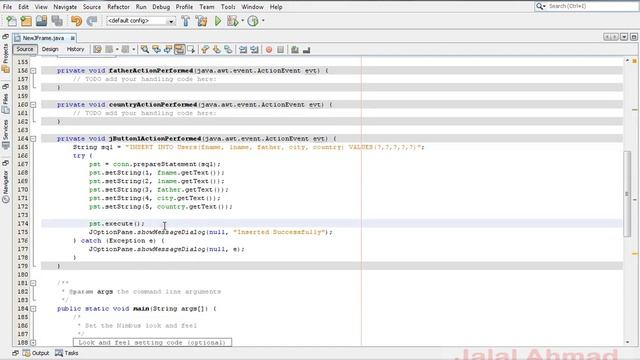Viewport: 640px width, 360px height.
Task: Maximize the editor window area
Action: click(x=633, y=37)
